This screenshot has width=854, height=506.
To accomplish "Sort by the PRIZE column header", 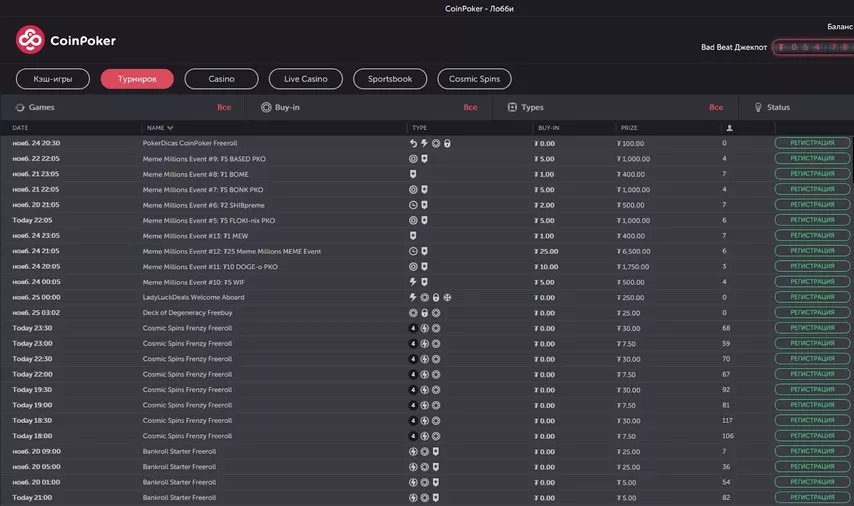I will (629, 128).
